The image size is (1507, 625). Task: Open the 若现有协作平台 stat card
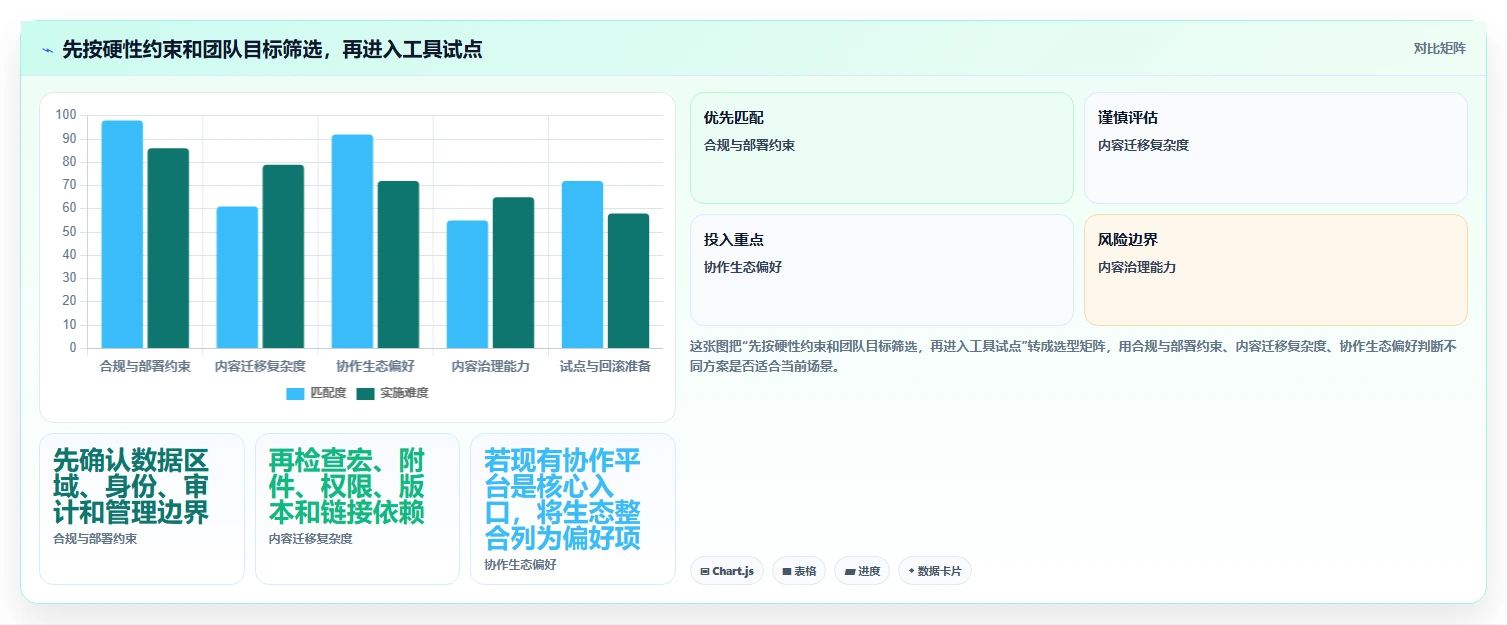(573, 508)
